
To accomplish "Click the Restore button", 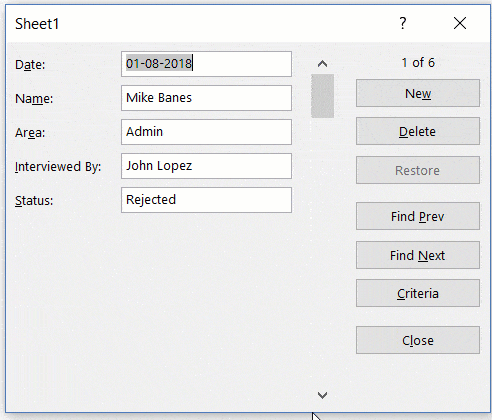I will coord(418,170).
